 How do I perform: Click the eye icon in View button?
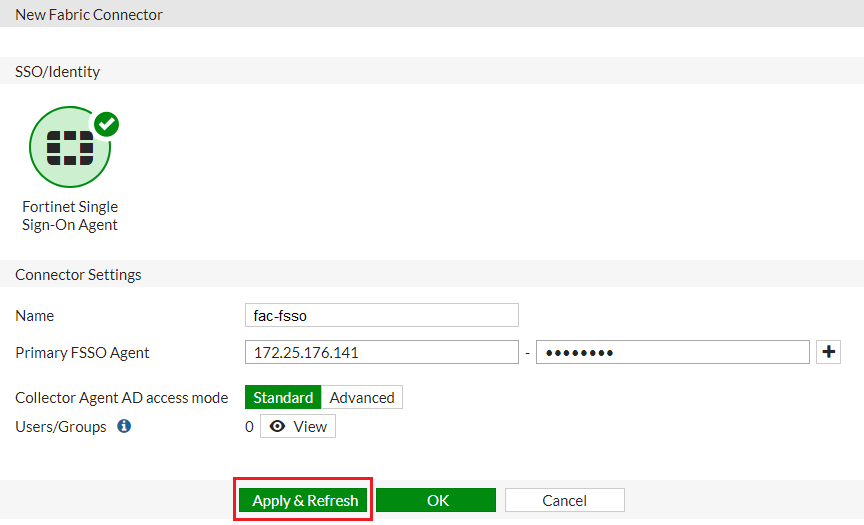pyautogui.click(x=277, y=427)
